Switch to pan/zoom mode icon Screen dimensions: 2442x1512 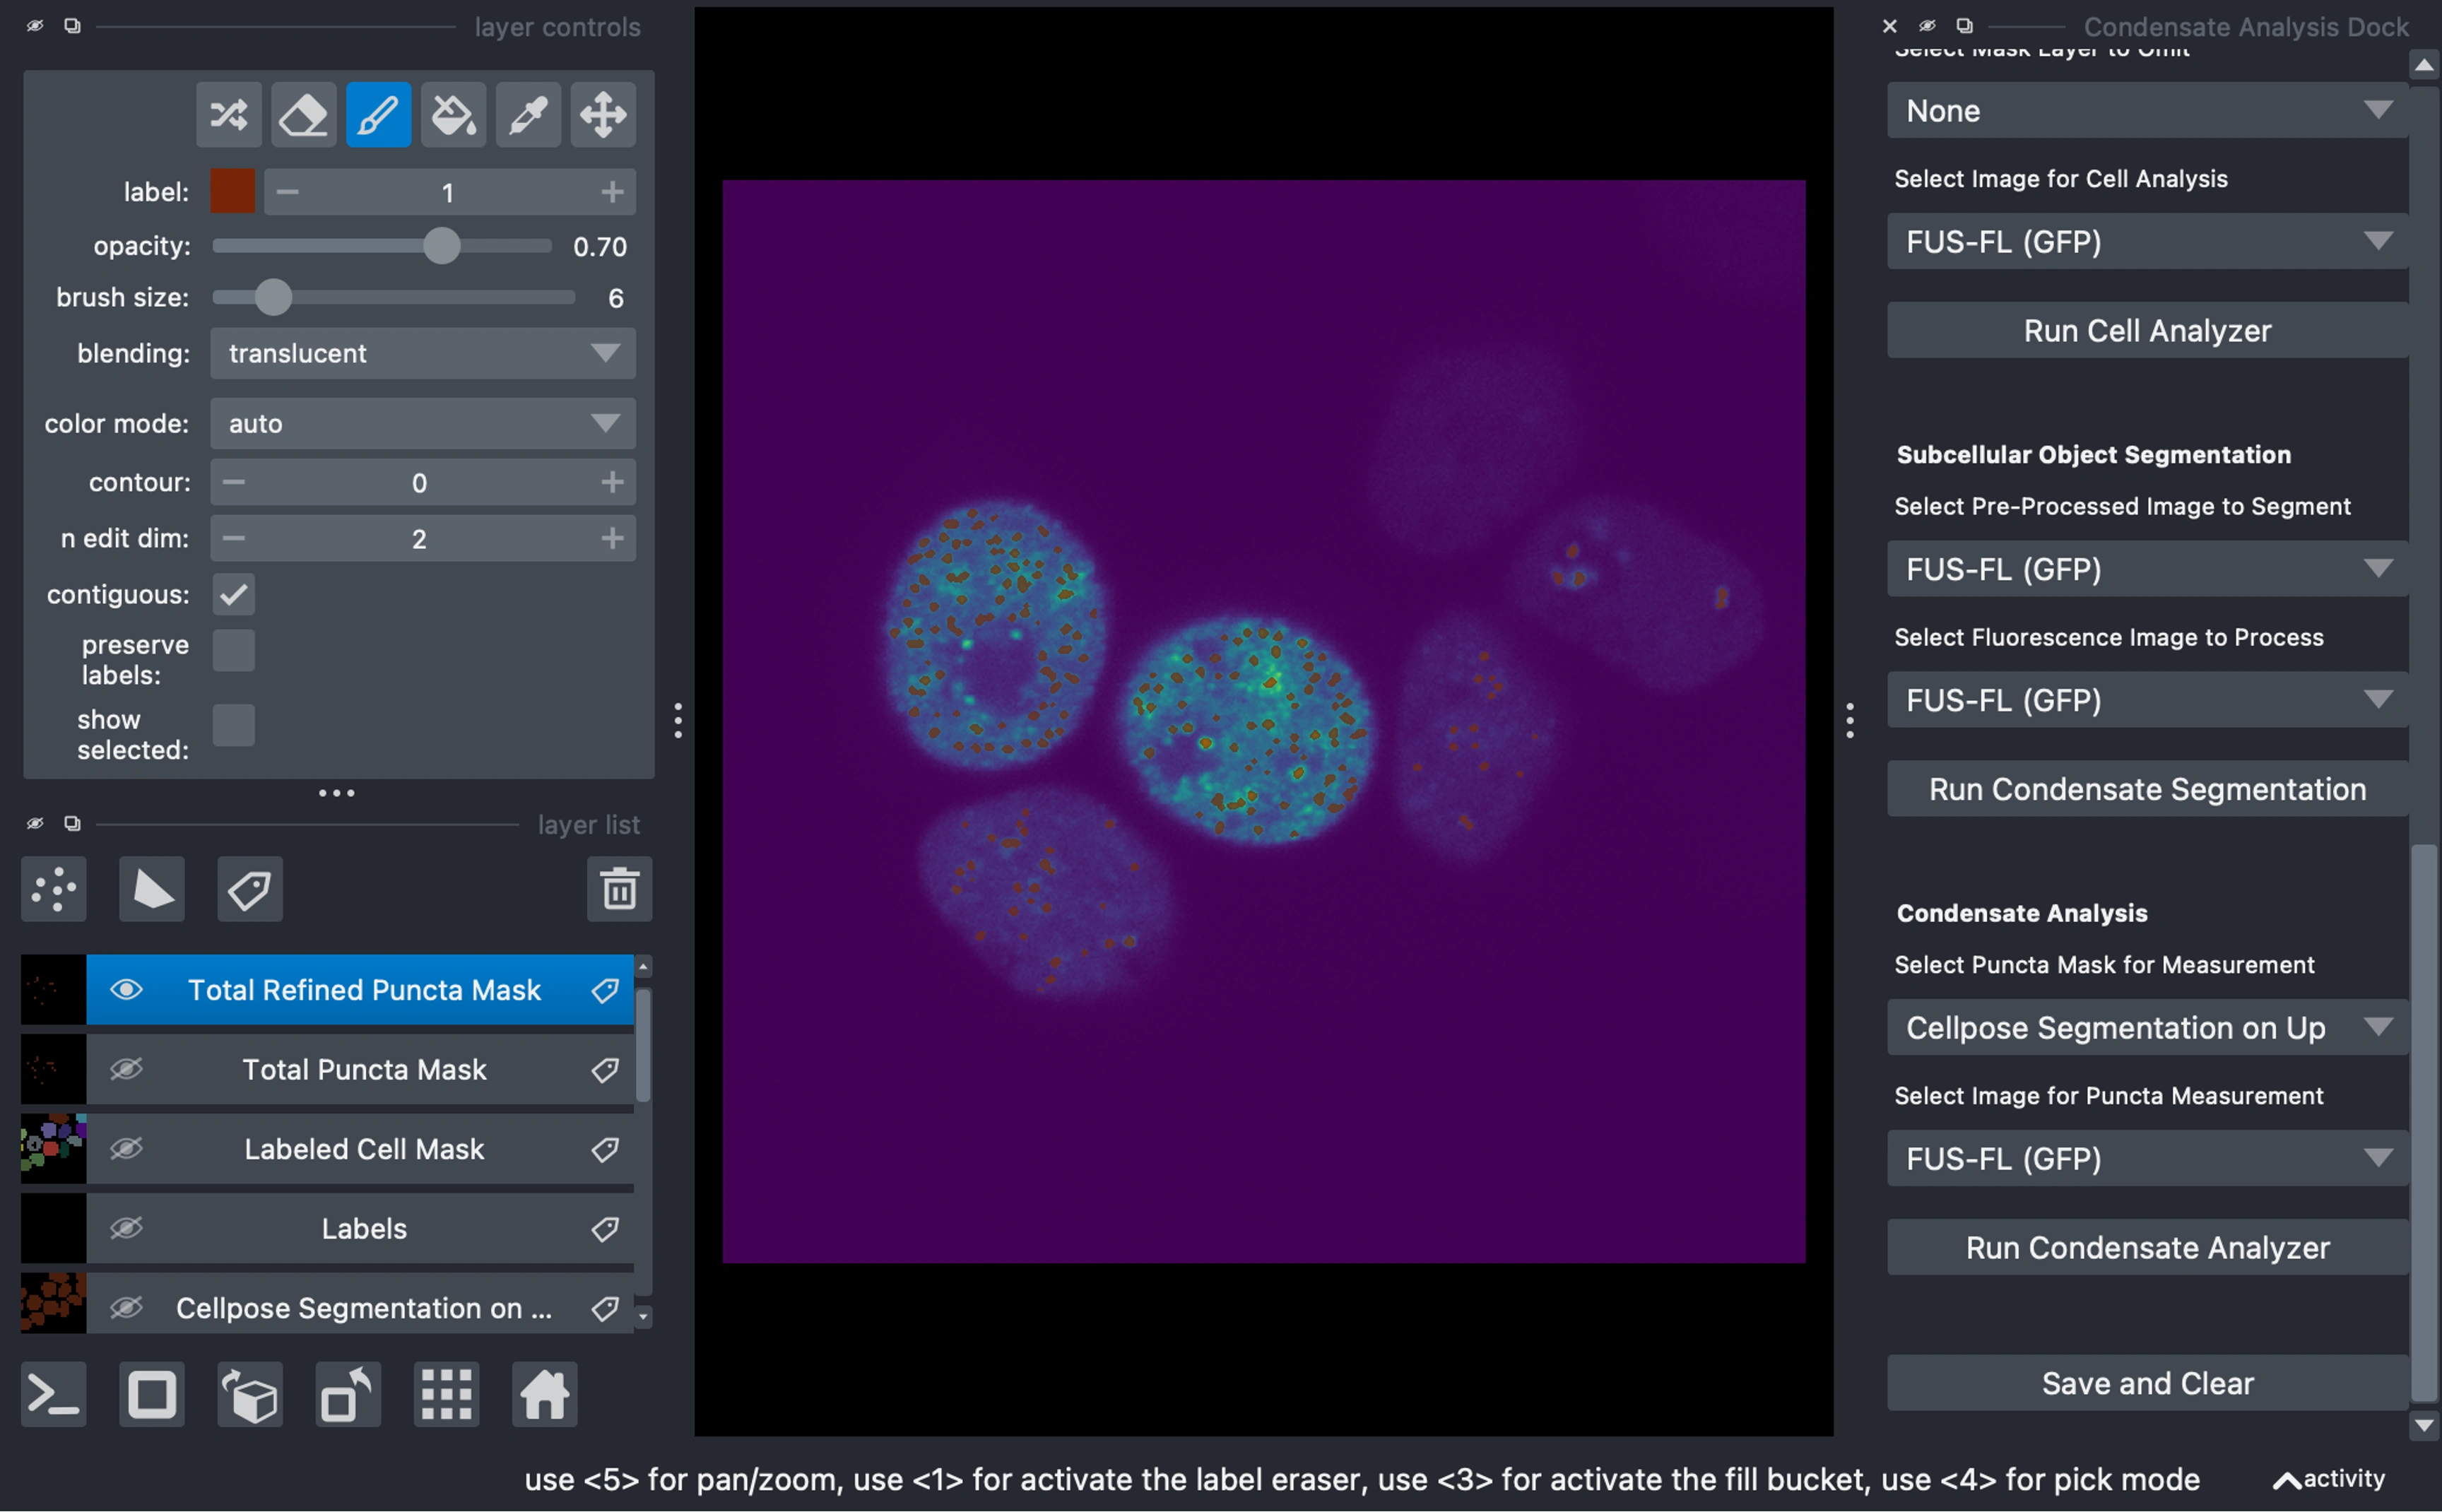(x=603, y=115)
